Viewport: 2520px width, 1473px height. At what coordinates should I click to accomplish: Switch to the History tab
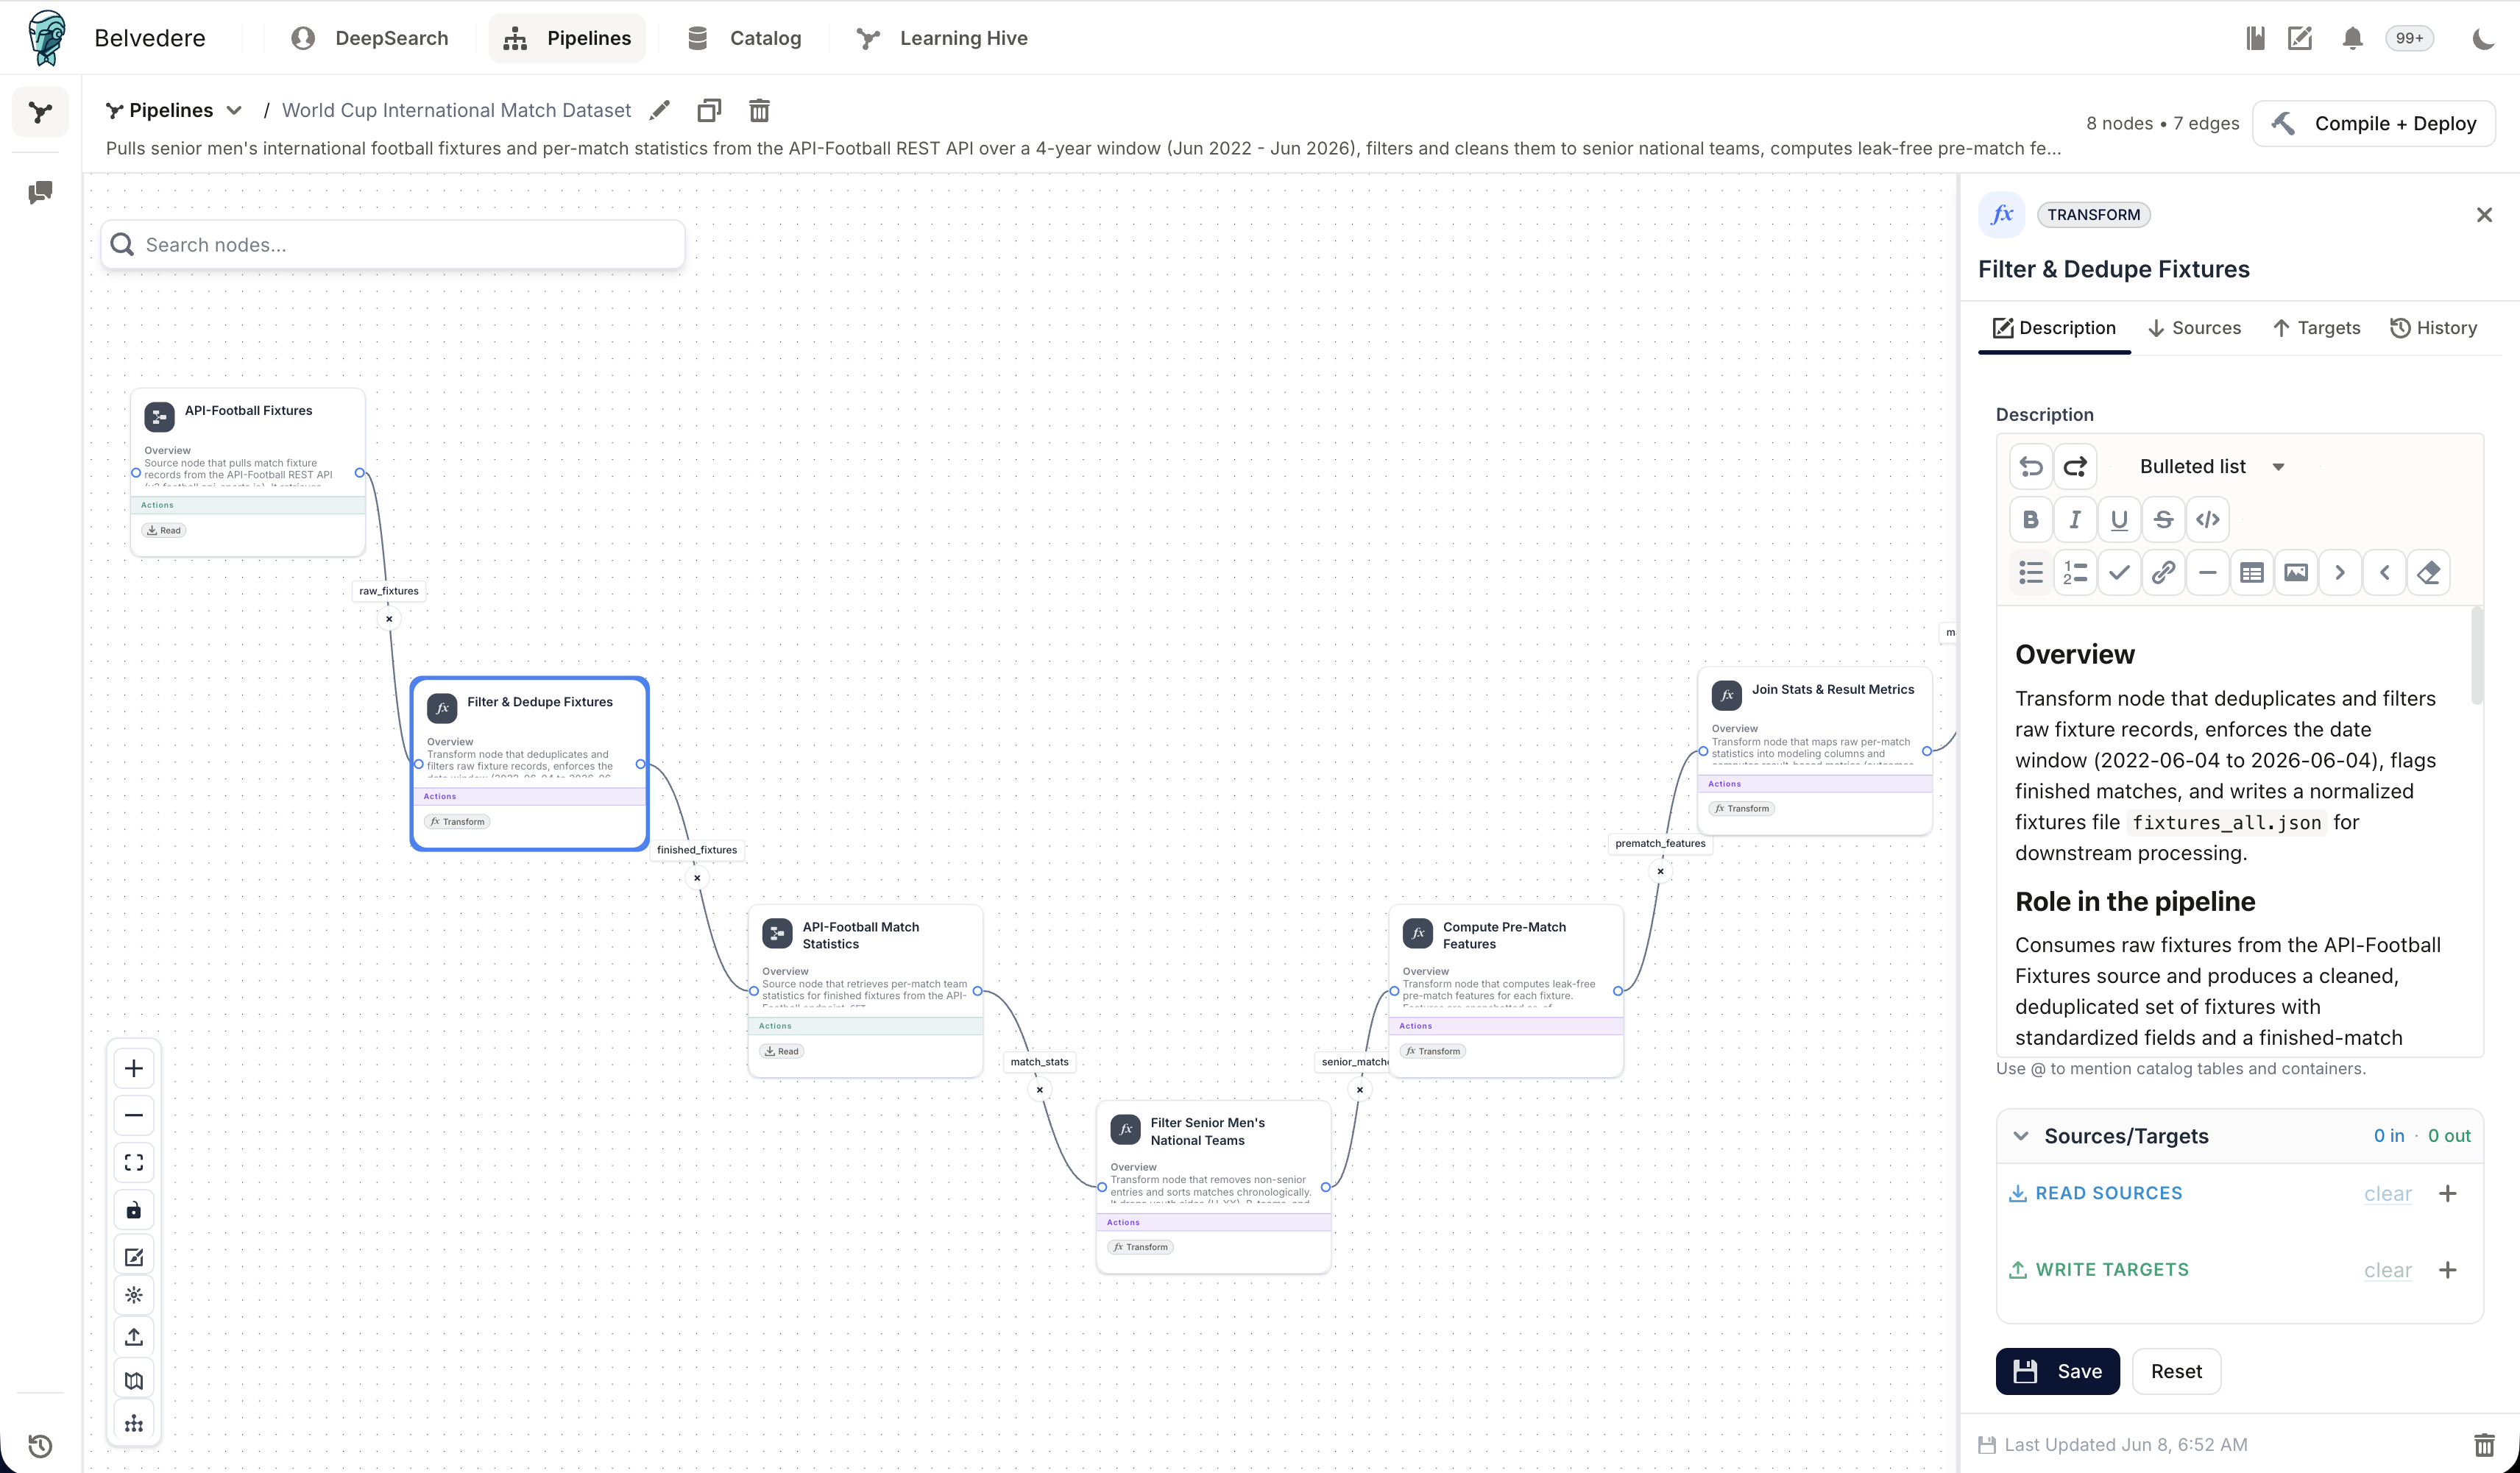tap(2434, 328)
